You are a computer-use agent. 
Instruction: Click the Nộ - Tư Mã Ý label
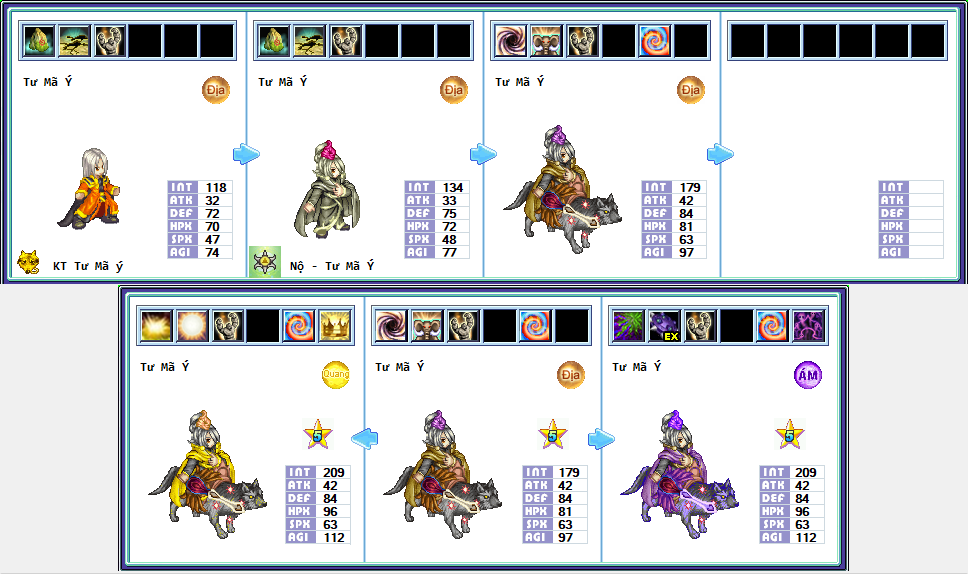pyautogui.click(x=332, y=266)
